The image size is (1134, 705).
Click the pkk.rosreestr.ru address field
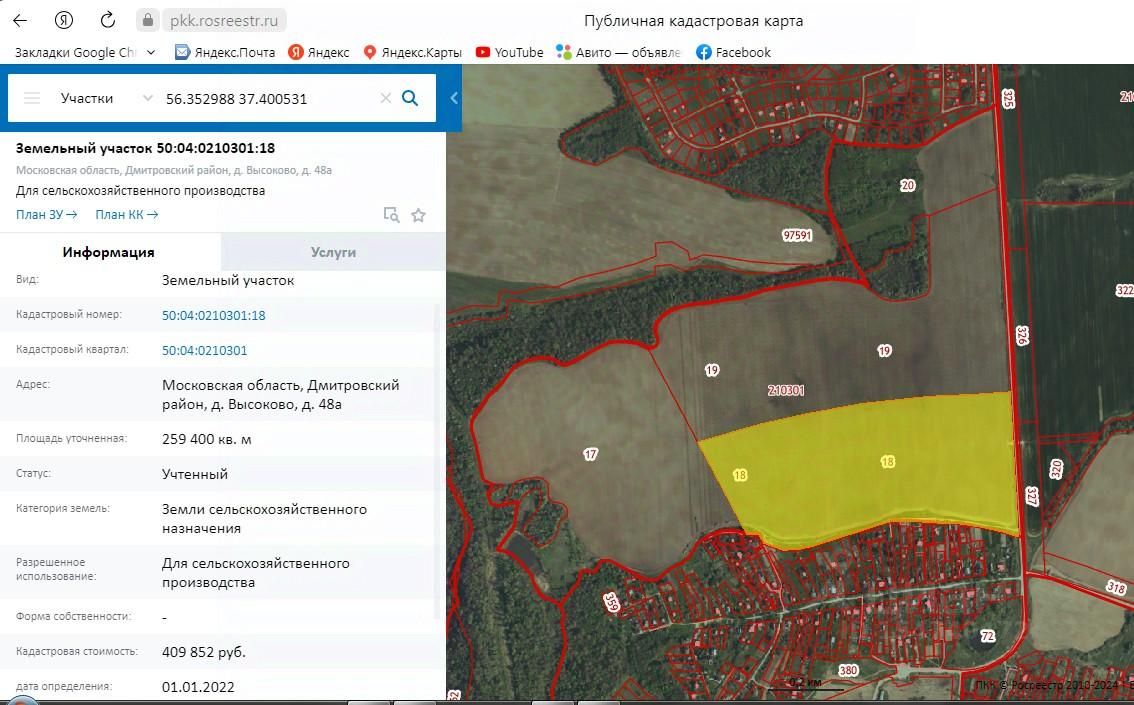(224, 21)
